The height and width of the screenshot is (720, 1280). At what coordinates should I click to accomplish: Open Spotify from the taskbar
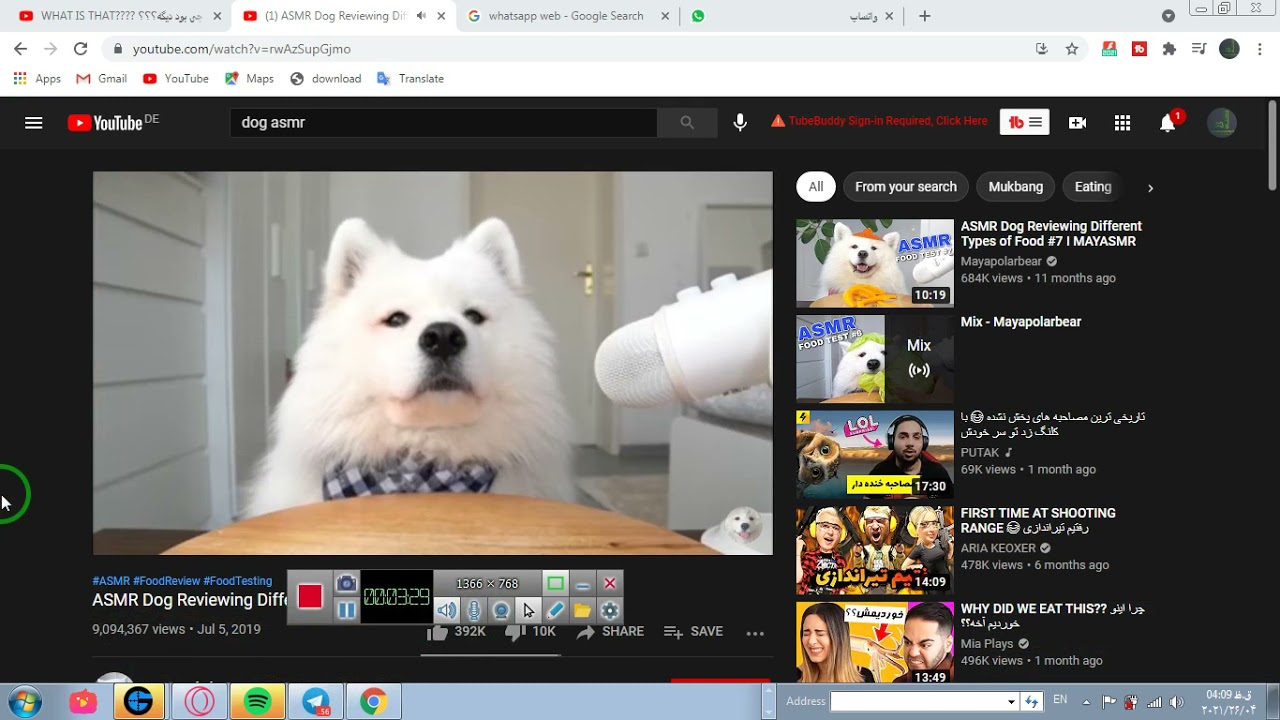(257, 702)
